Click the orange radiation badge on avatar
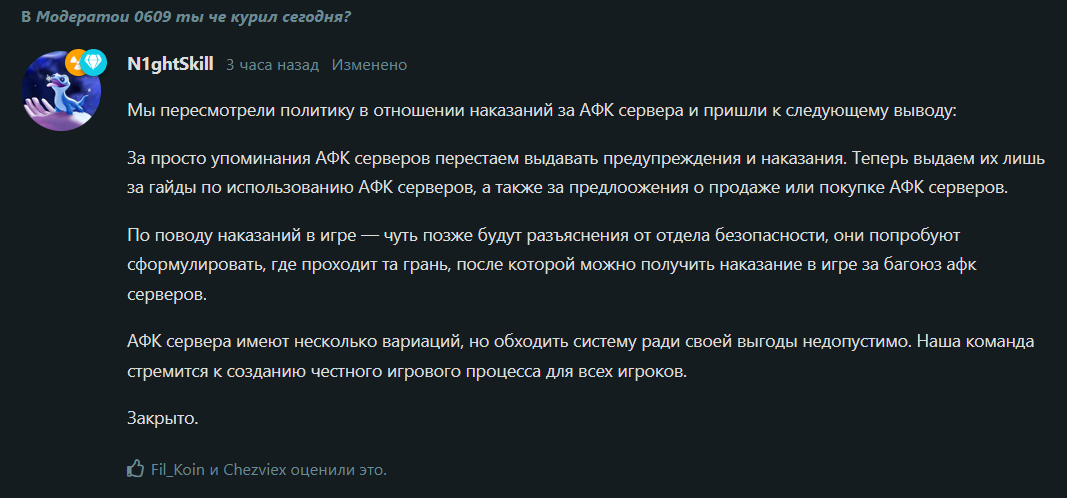1067x498 pixels. click(x=76, y=62)
